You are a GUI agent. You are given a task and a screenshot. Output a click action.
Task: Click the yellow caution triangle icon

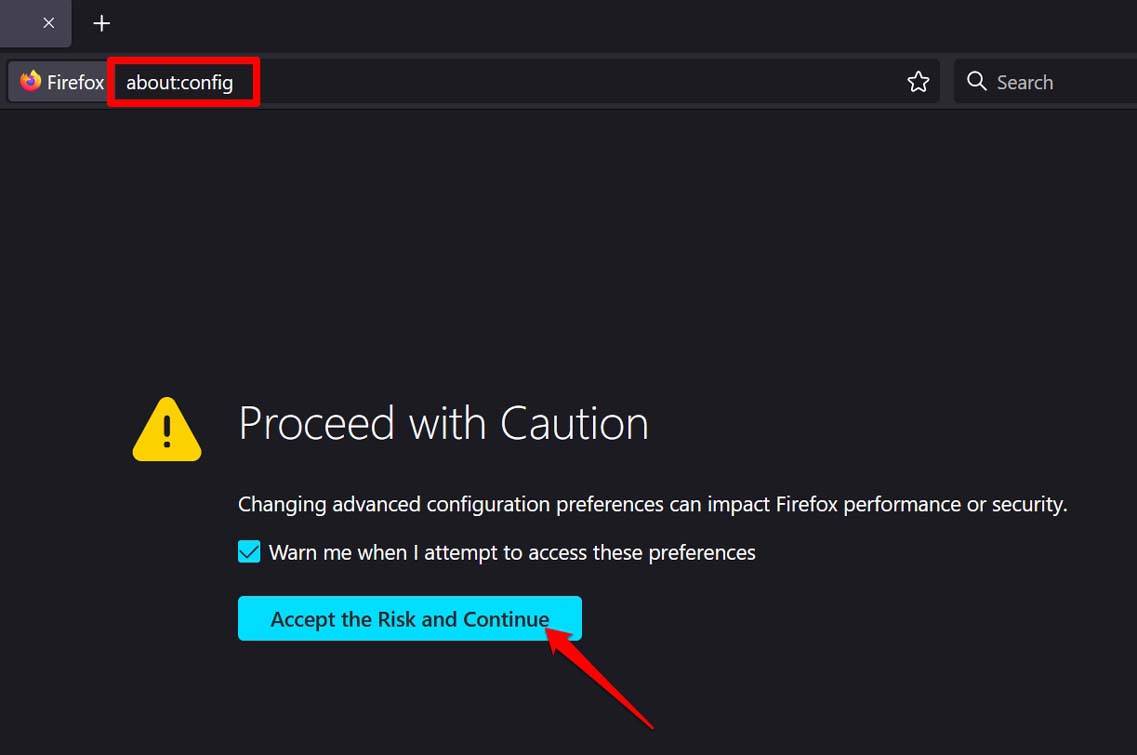click(x=166, y=428)
